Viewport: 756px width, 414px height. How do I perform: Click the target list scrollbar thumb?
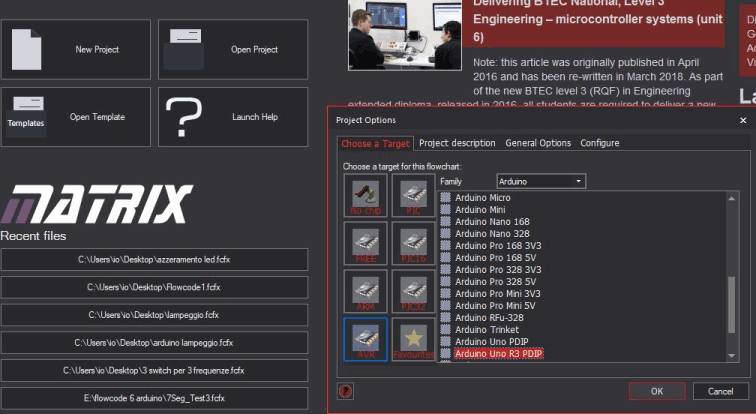pyautogui.click(x=731, y=305)
